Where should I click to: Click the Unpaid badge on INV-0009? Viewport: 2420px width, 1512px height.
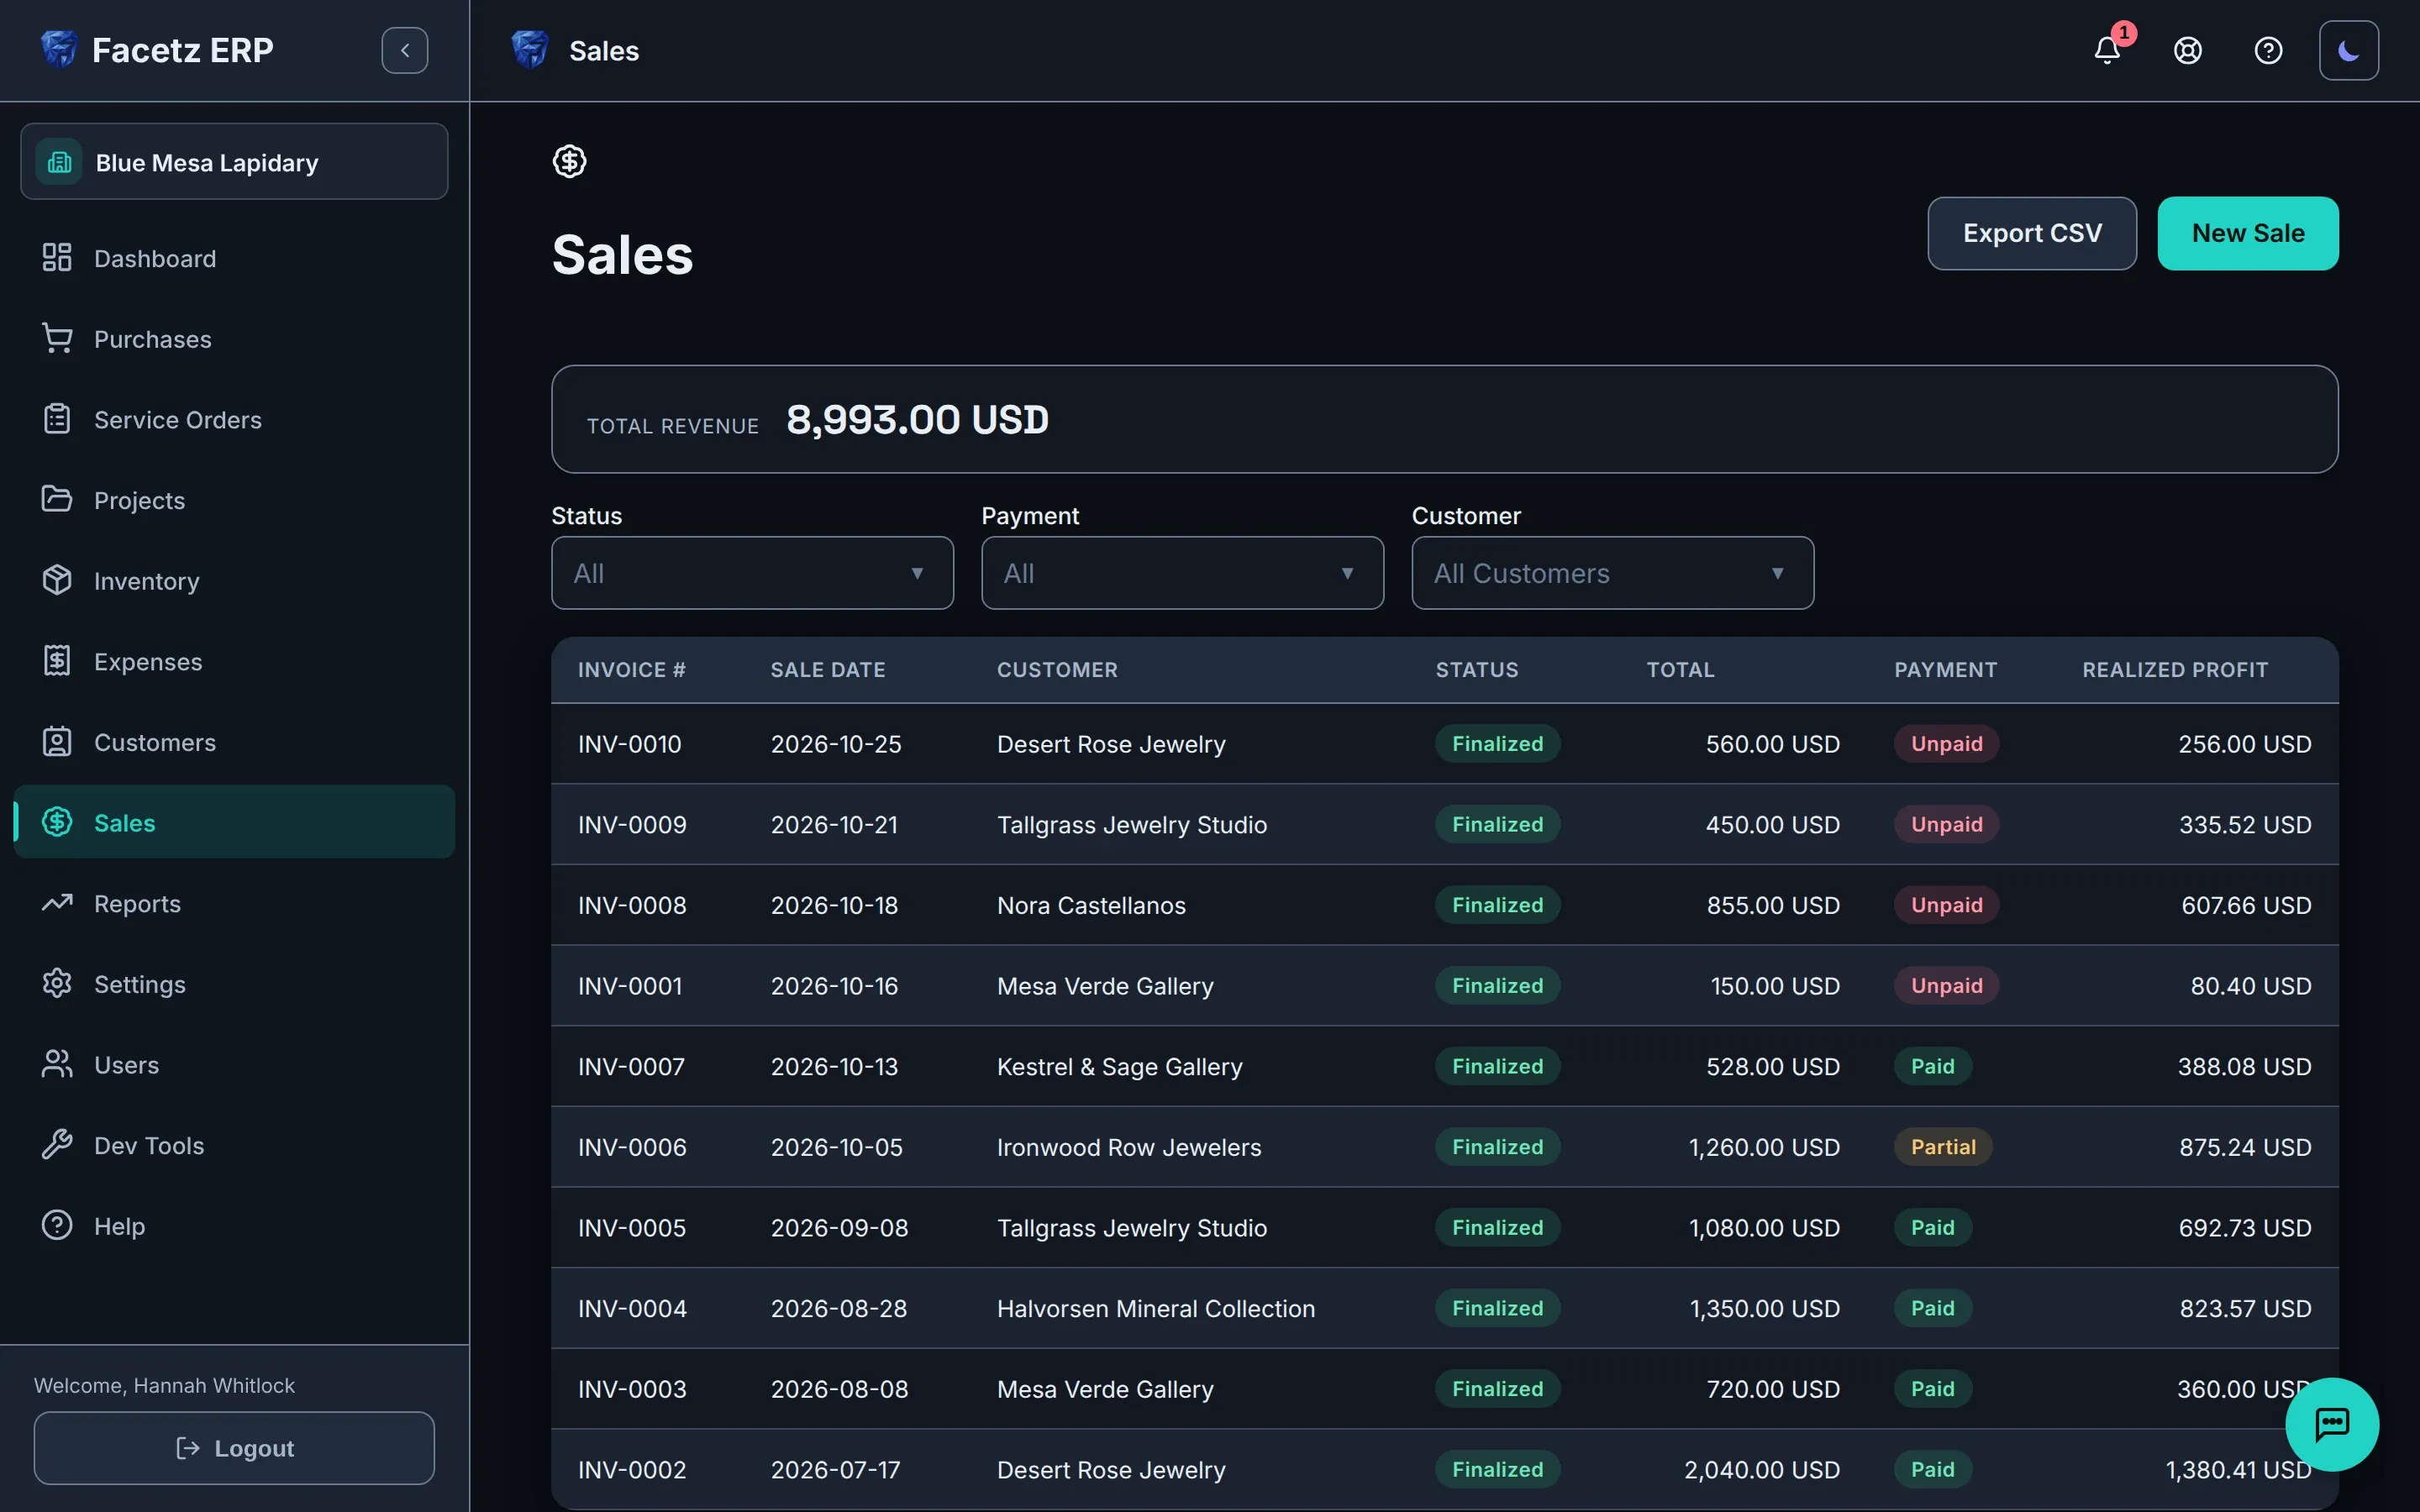(x=1946, y=824)
